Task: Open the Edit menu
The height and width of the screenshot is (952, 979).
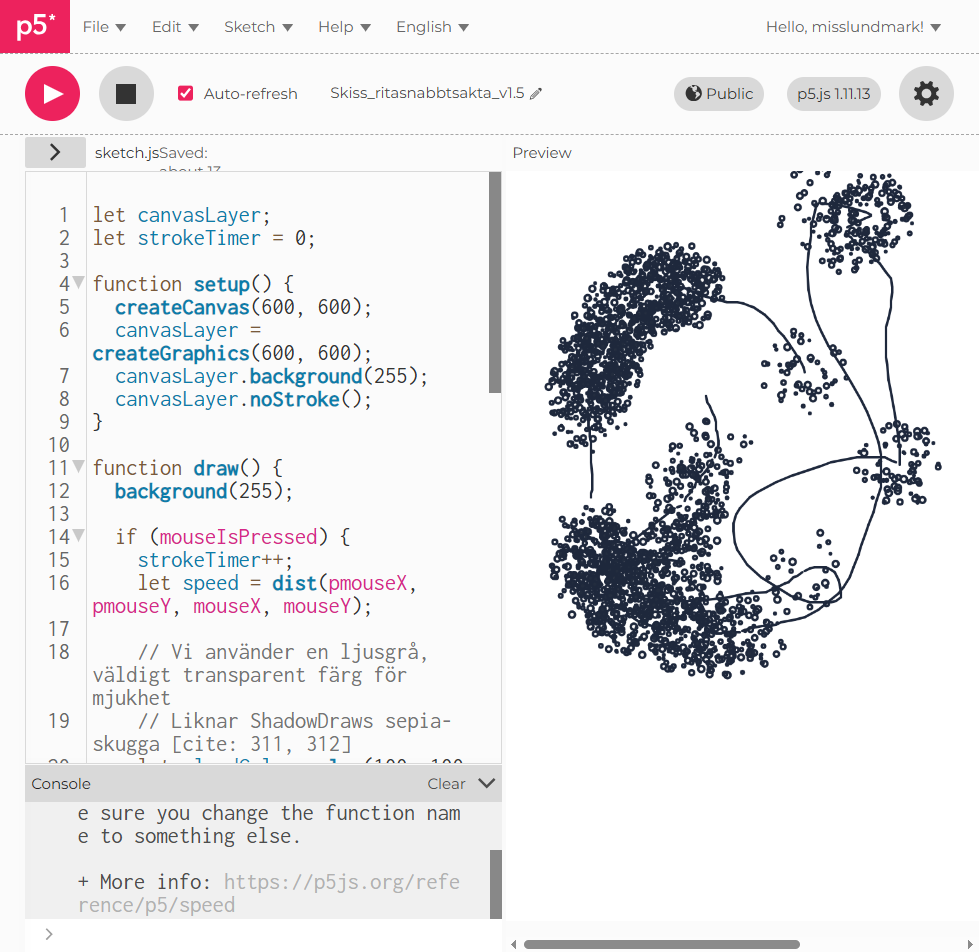Action: click(x=175, y=27)
